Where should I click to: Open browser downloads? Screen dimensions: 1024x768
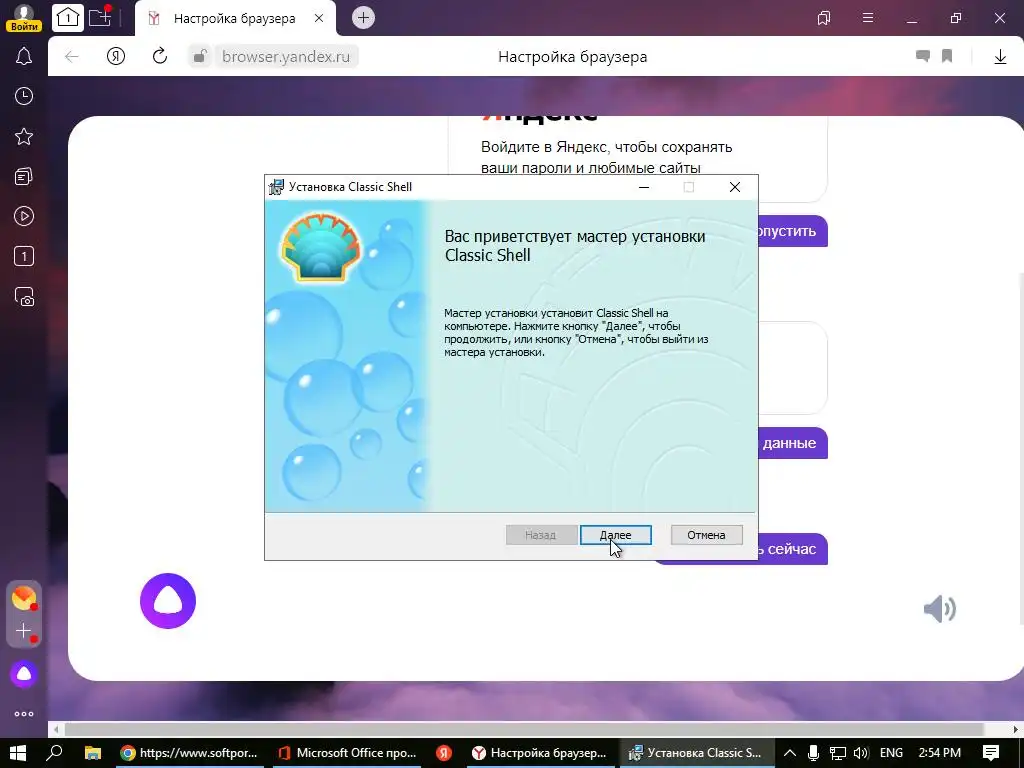tap(1000, 57)
